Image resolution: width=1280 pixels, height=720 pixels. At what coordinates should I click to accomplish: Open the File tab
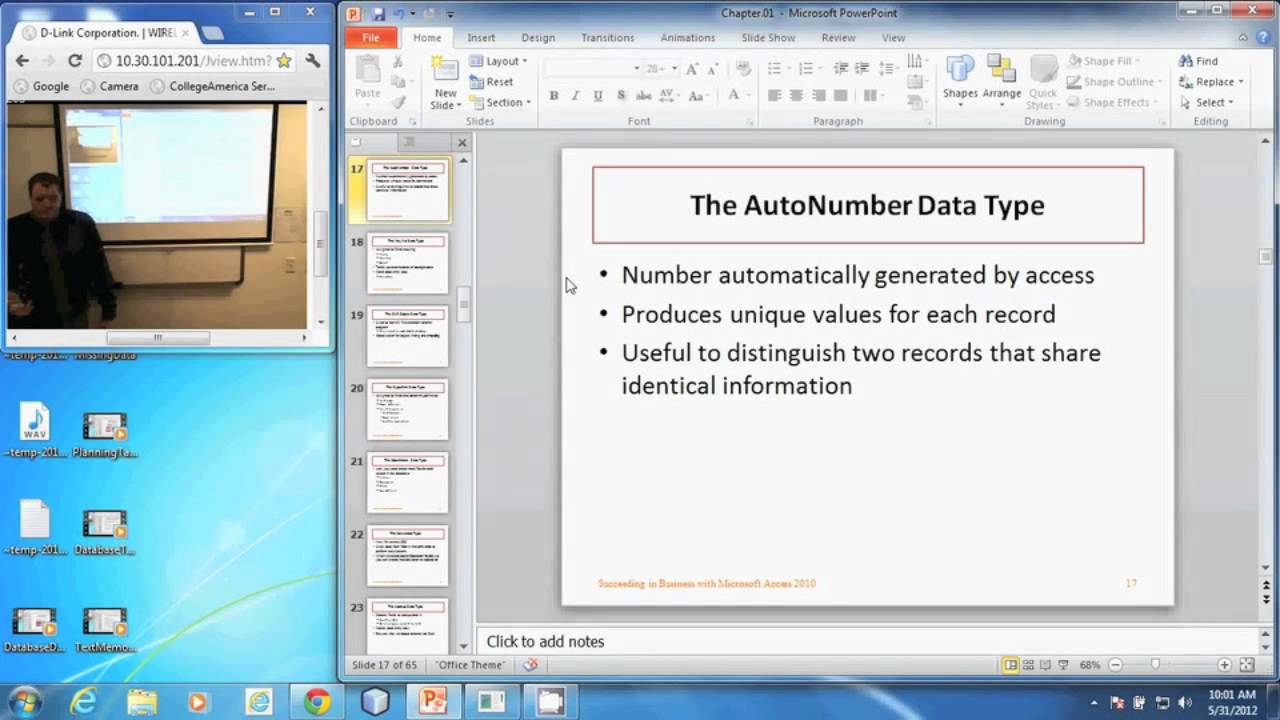click(x=371, y=38)
